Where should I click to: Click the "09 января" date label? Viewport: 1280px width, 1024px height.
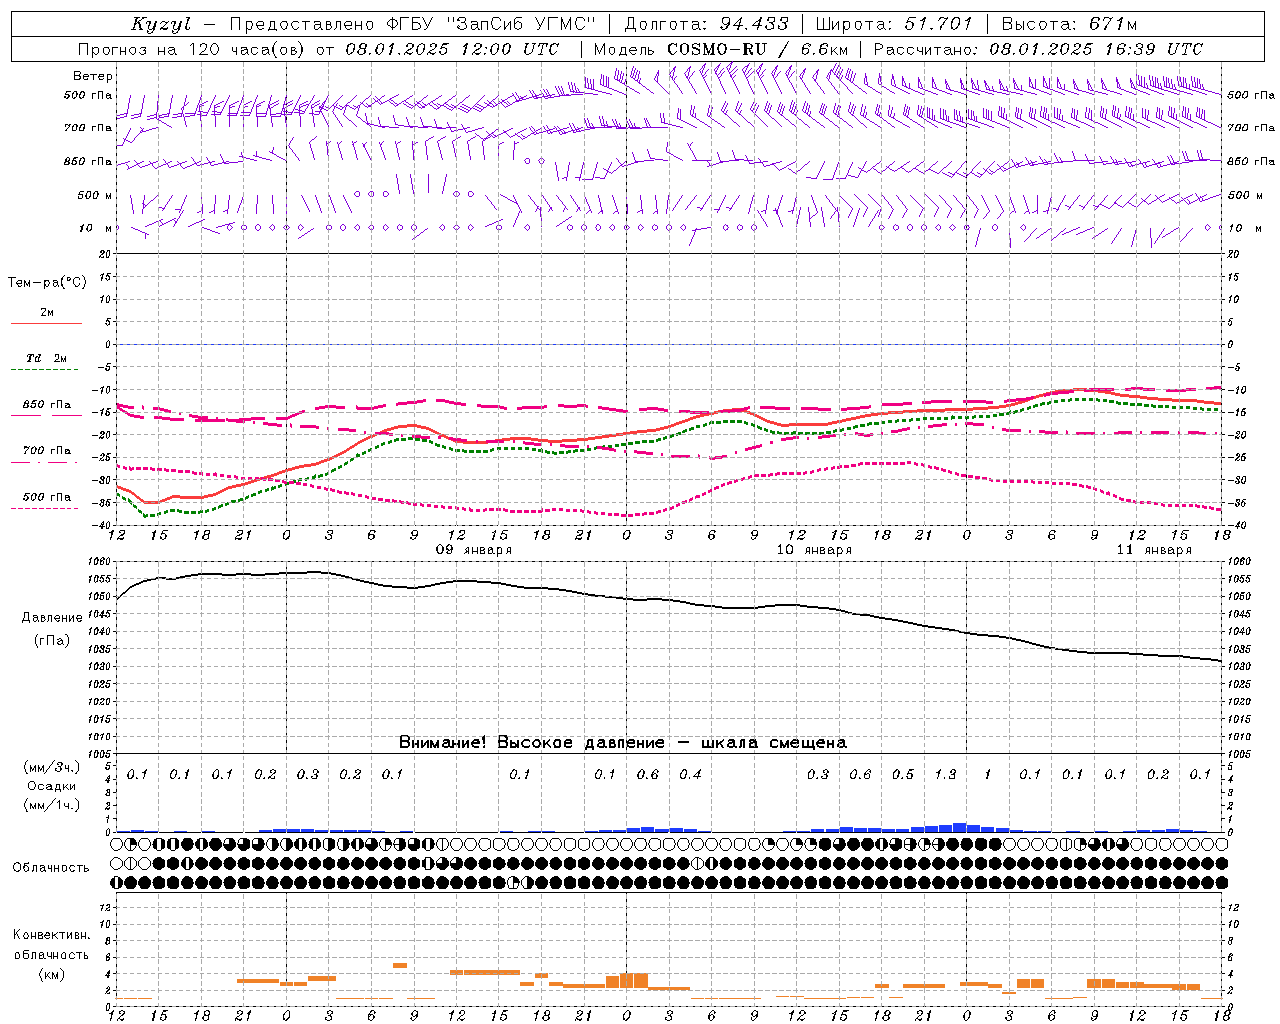(474, 550)
